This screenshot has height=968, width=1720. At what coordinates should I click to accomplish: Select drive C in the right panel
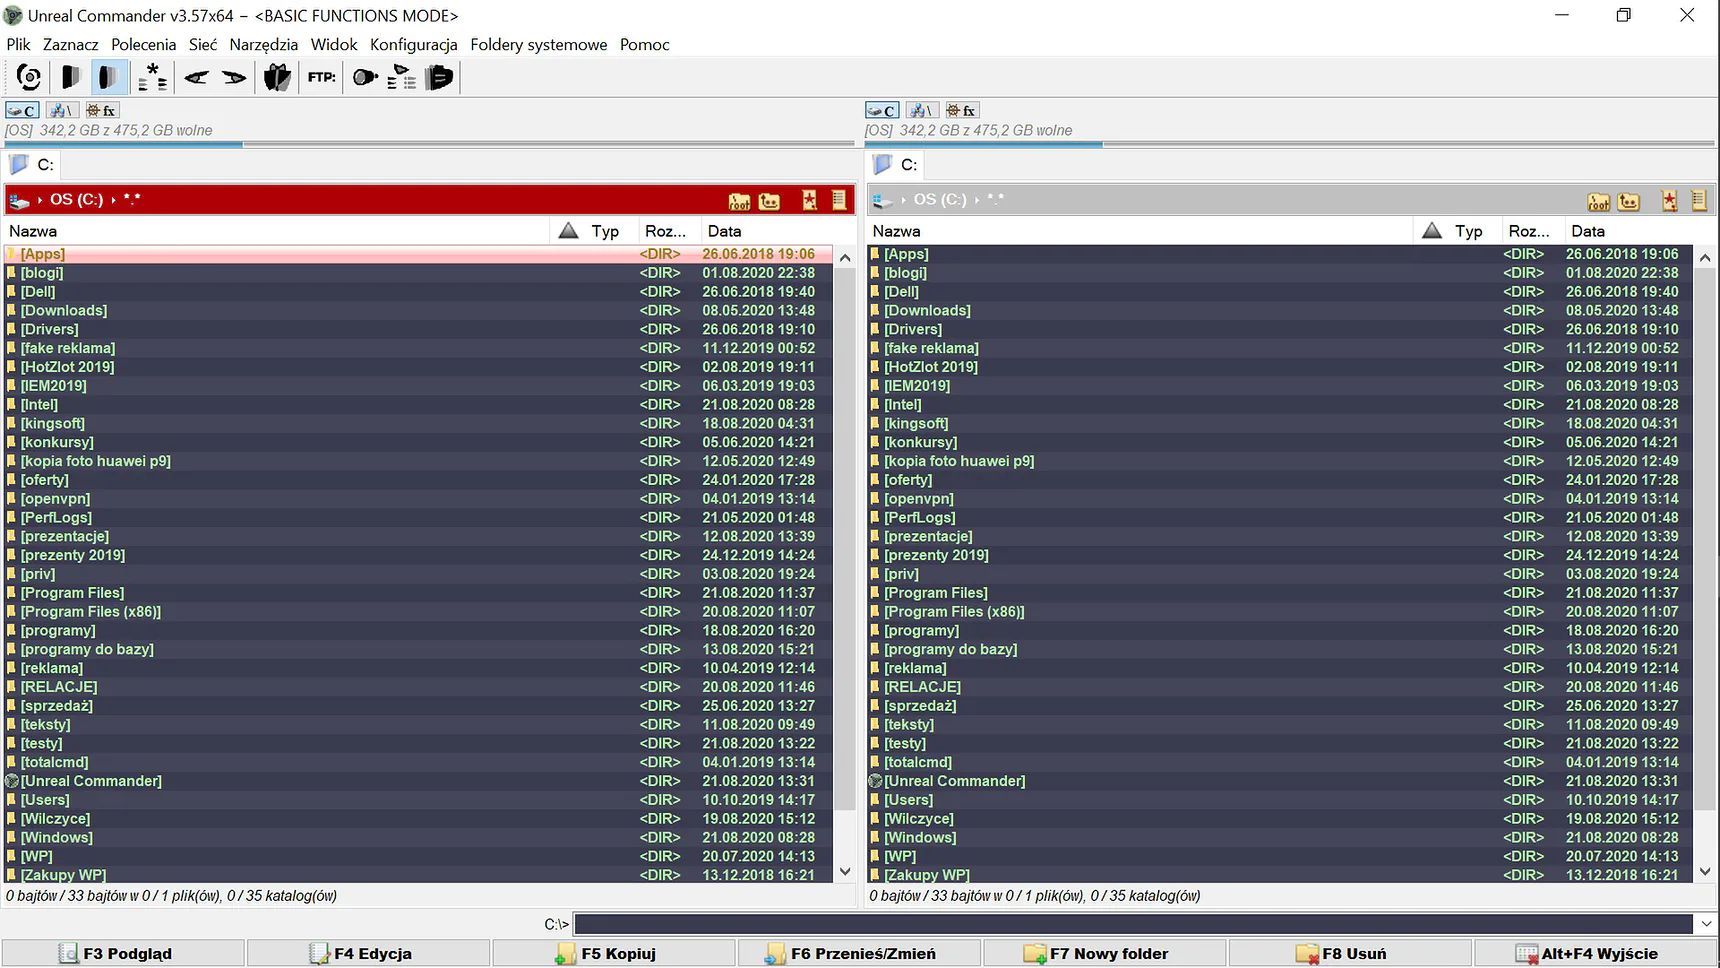pos(882,110)
